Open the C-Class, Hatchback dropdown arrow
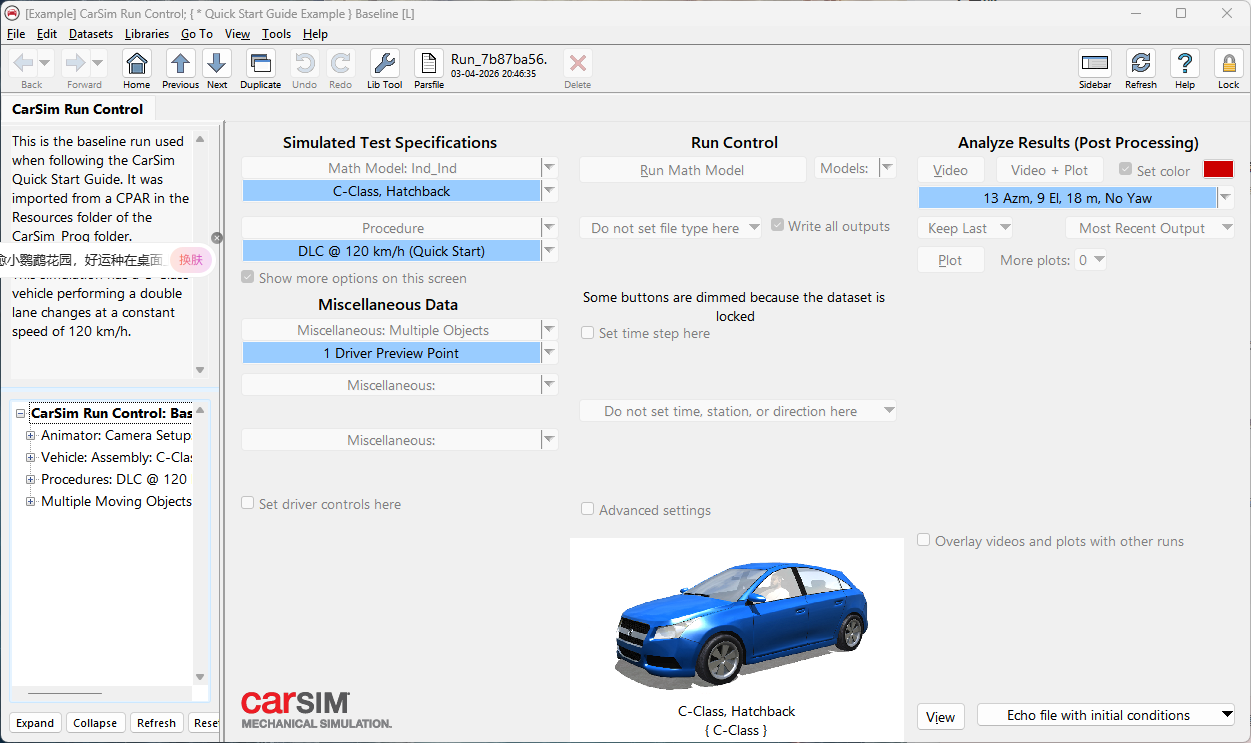 (x=549, y=191)
